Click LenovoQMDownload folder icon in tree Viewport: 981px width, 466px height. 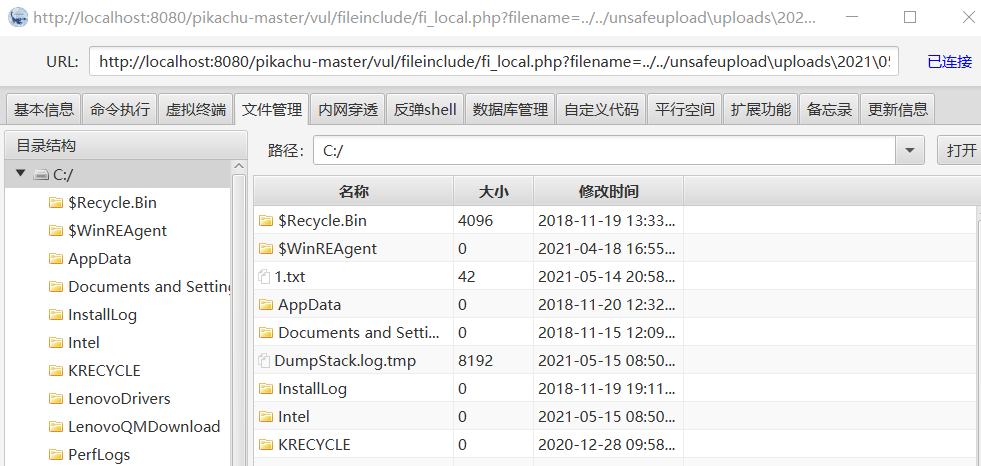click(56, 427)
